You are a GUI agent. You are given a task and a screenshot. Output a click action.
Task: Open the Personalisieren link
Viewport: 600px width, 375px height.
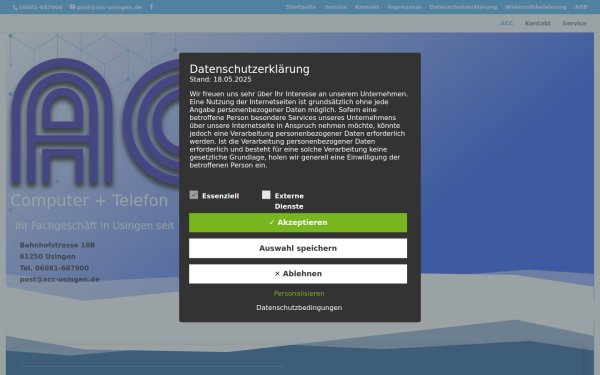pyautogui.click(x=299, y=293)
